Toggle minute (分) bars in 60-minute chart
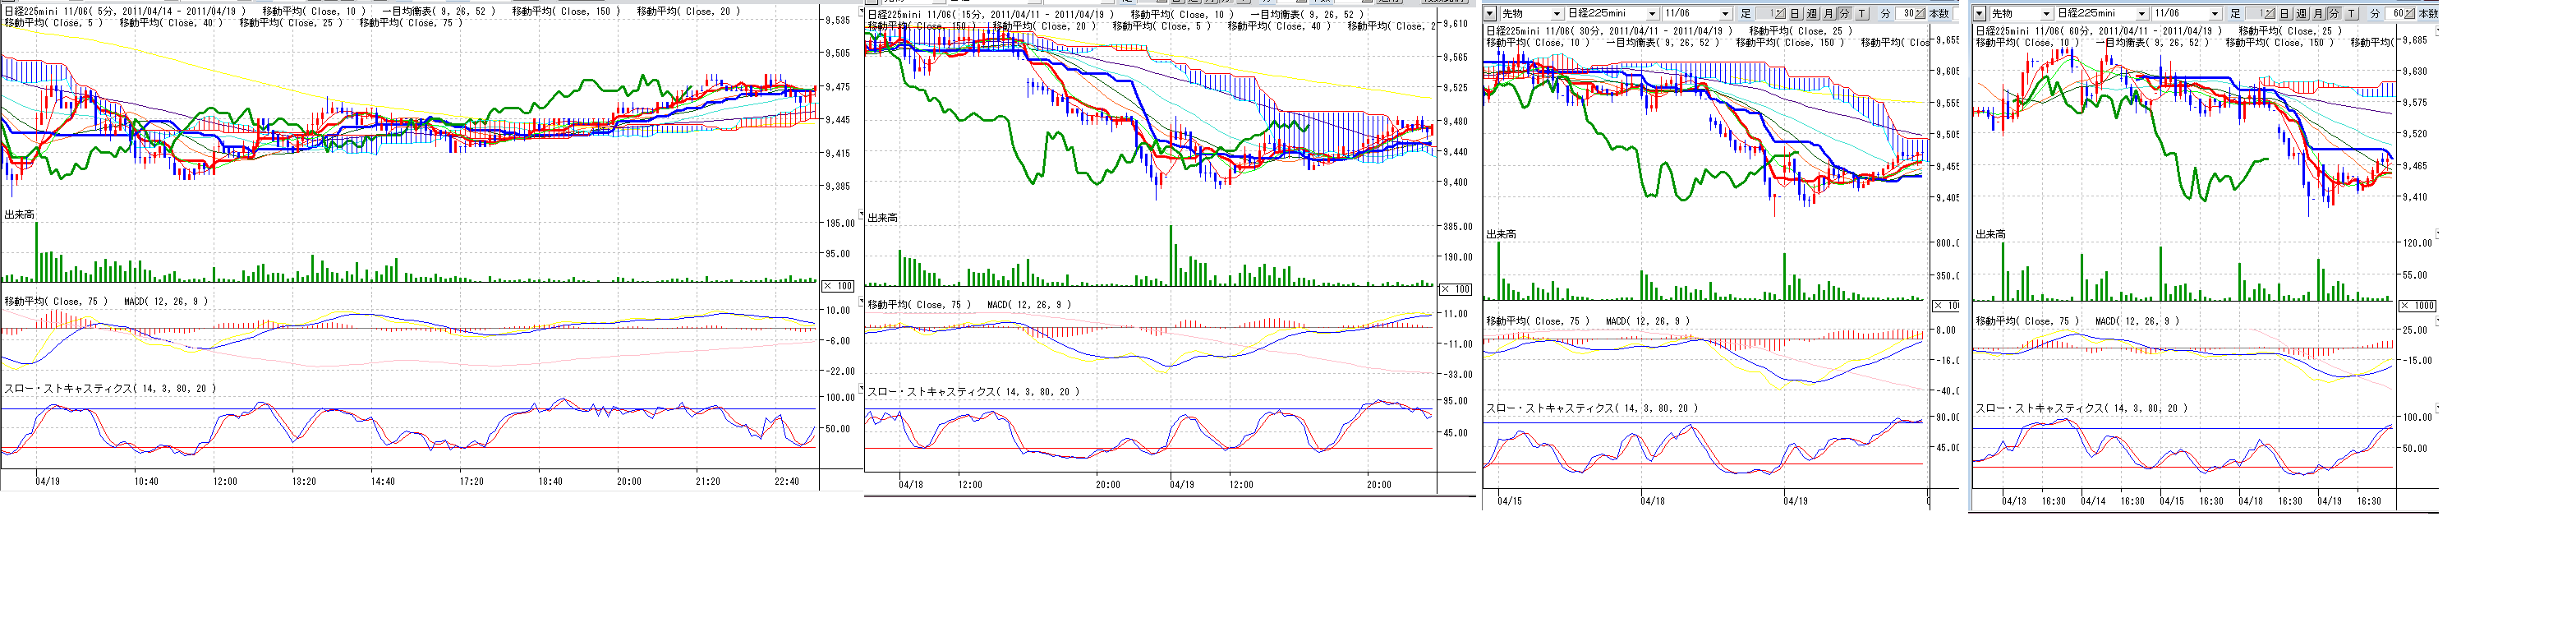This screenshot has width=2576, height=641. coord(2334,14)
